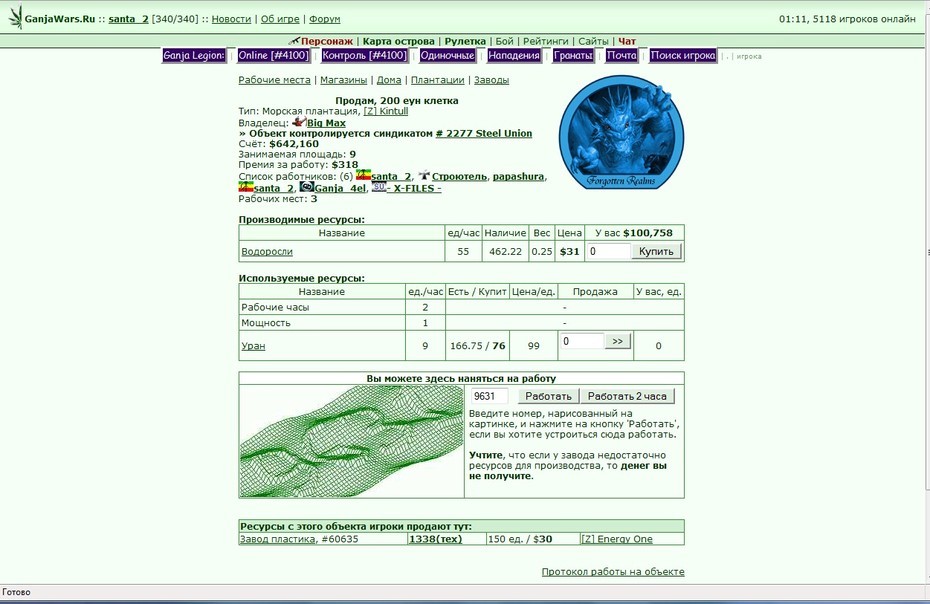Open the Форум header link
This screenshot has height=604, width=930.
pos(324,19)
